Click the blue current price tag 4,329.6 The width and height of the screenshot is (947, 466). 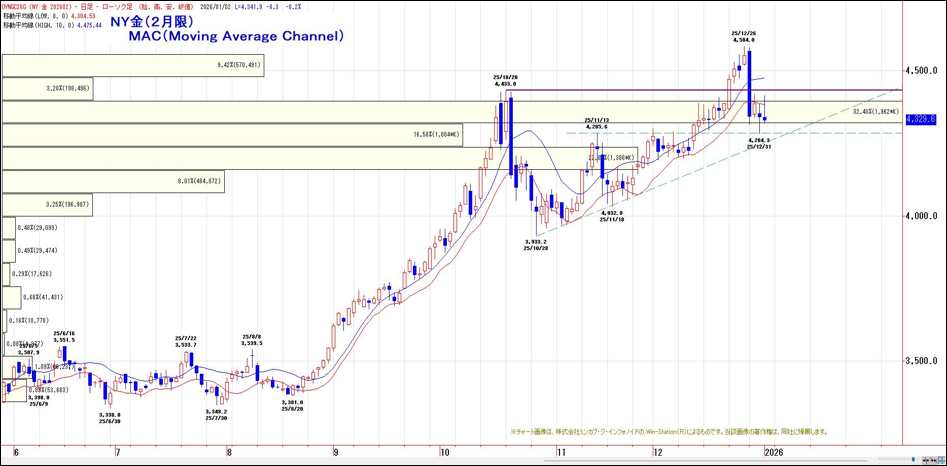(919, 119)
